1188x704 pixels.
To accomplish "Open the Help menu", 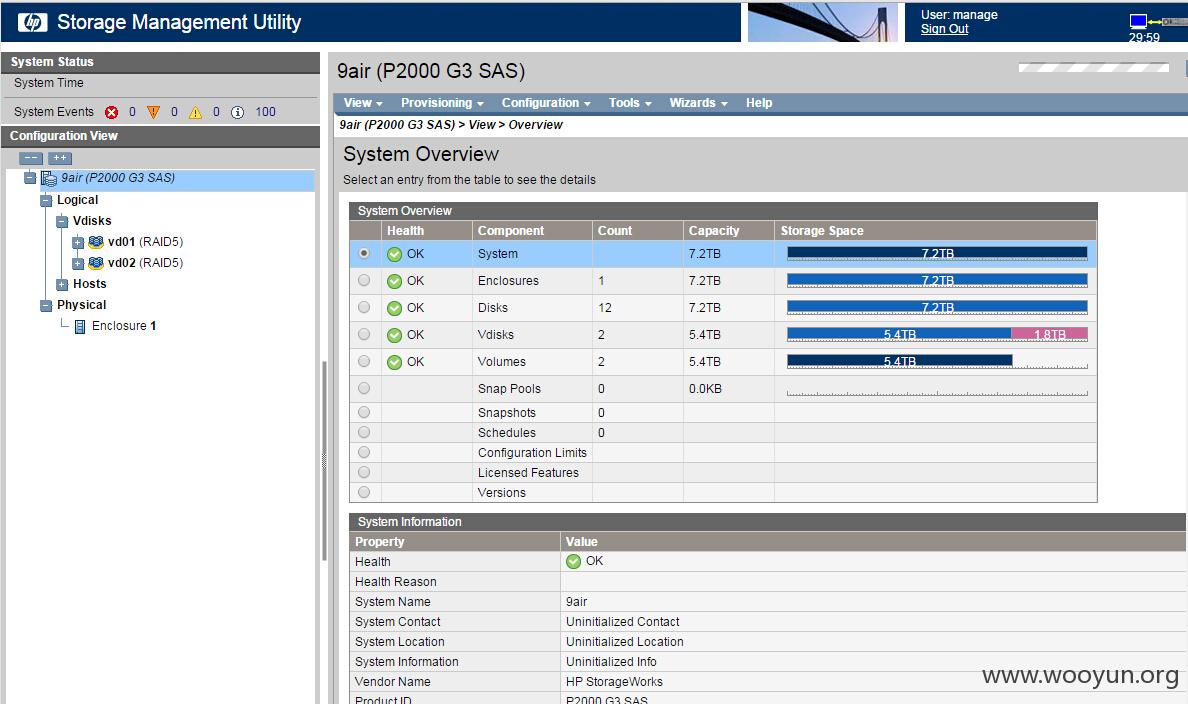I will (x=758, y=103).
